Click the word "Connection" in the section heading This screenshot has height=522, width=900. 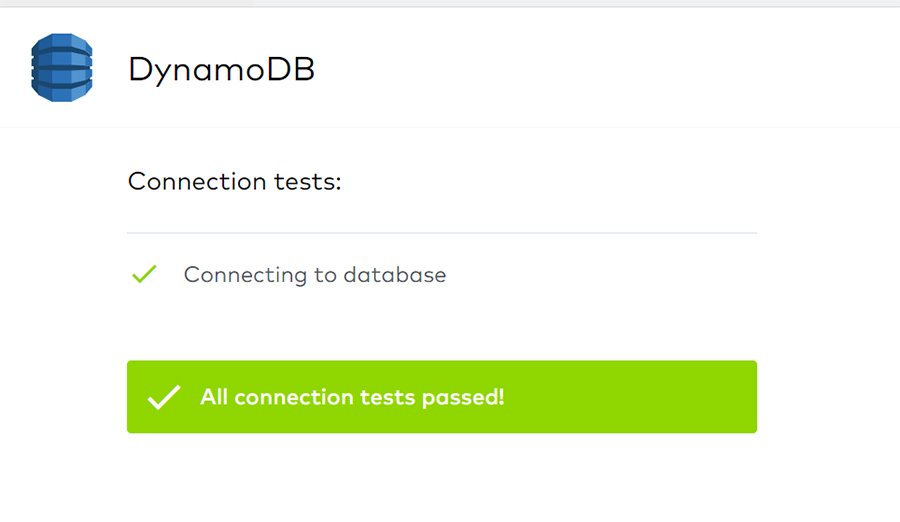[x=197, y=182]
